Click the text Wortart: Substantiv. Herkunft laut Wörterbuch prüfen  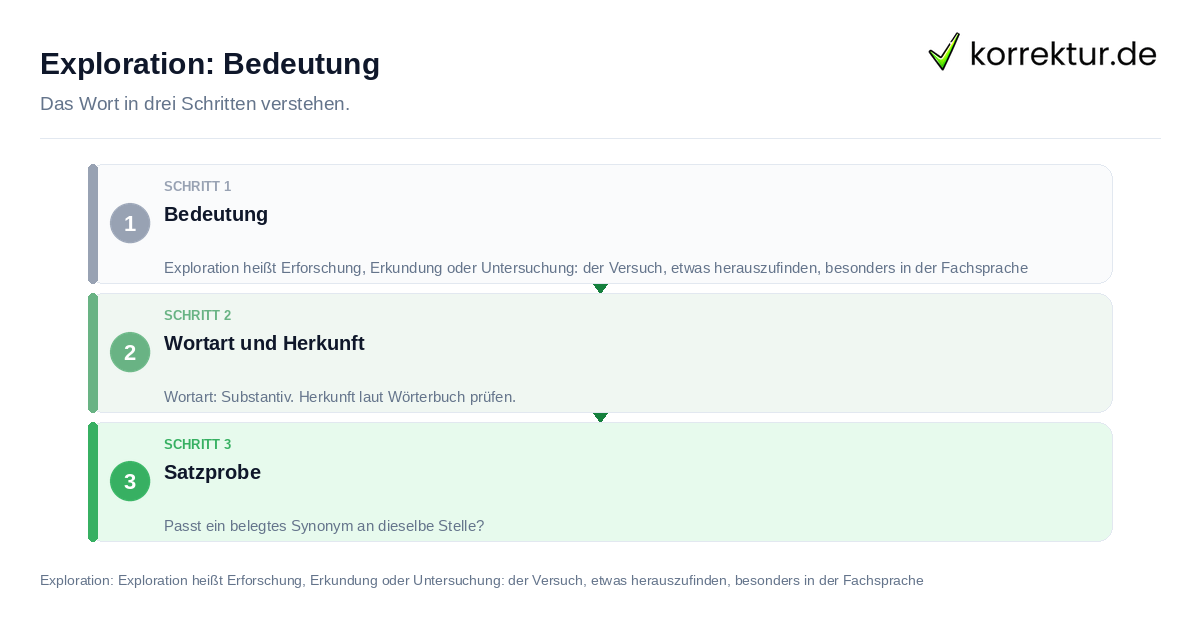pyautogui.click(x=340, y=397)
